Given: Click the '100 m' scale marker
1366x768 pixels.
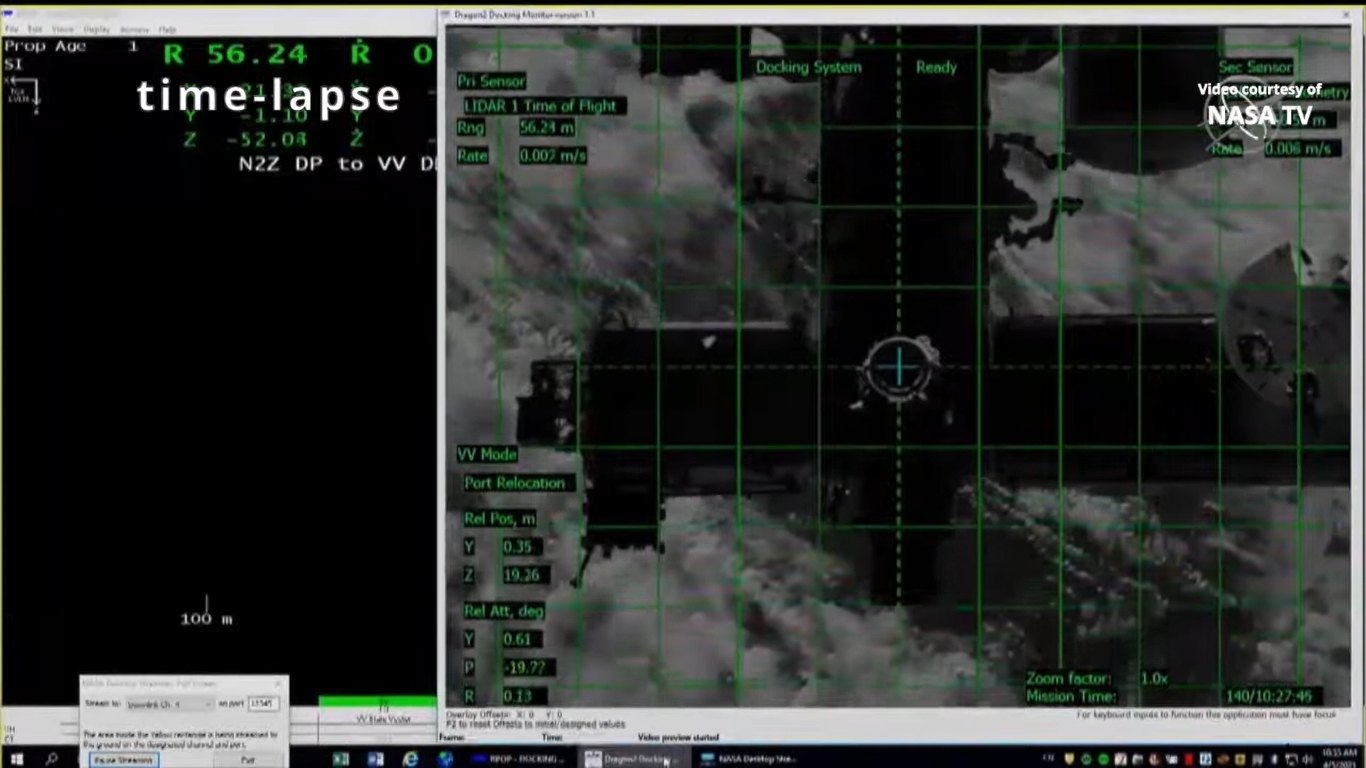Looking at the screenshot, I should 206,619.
